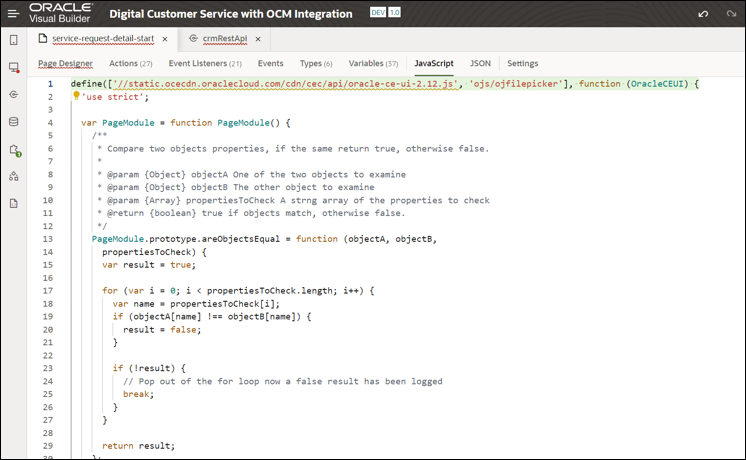Open Business Objects database icon

[14, 122]
